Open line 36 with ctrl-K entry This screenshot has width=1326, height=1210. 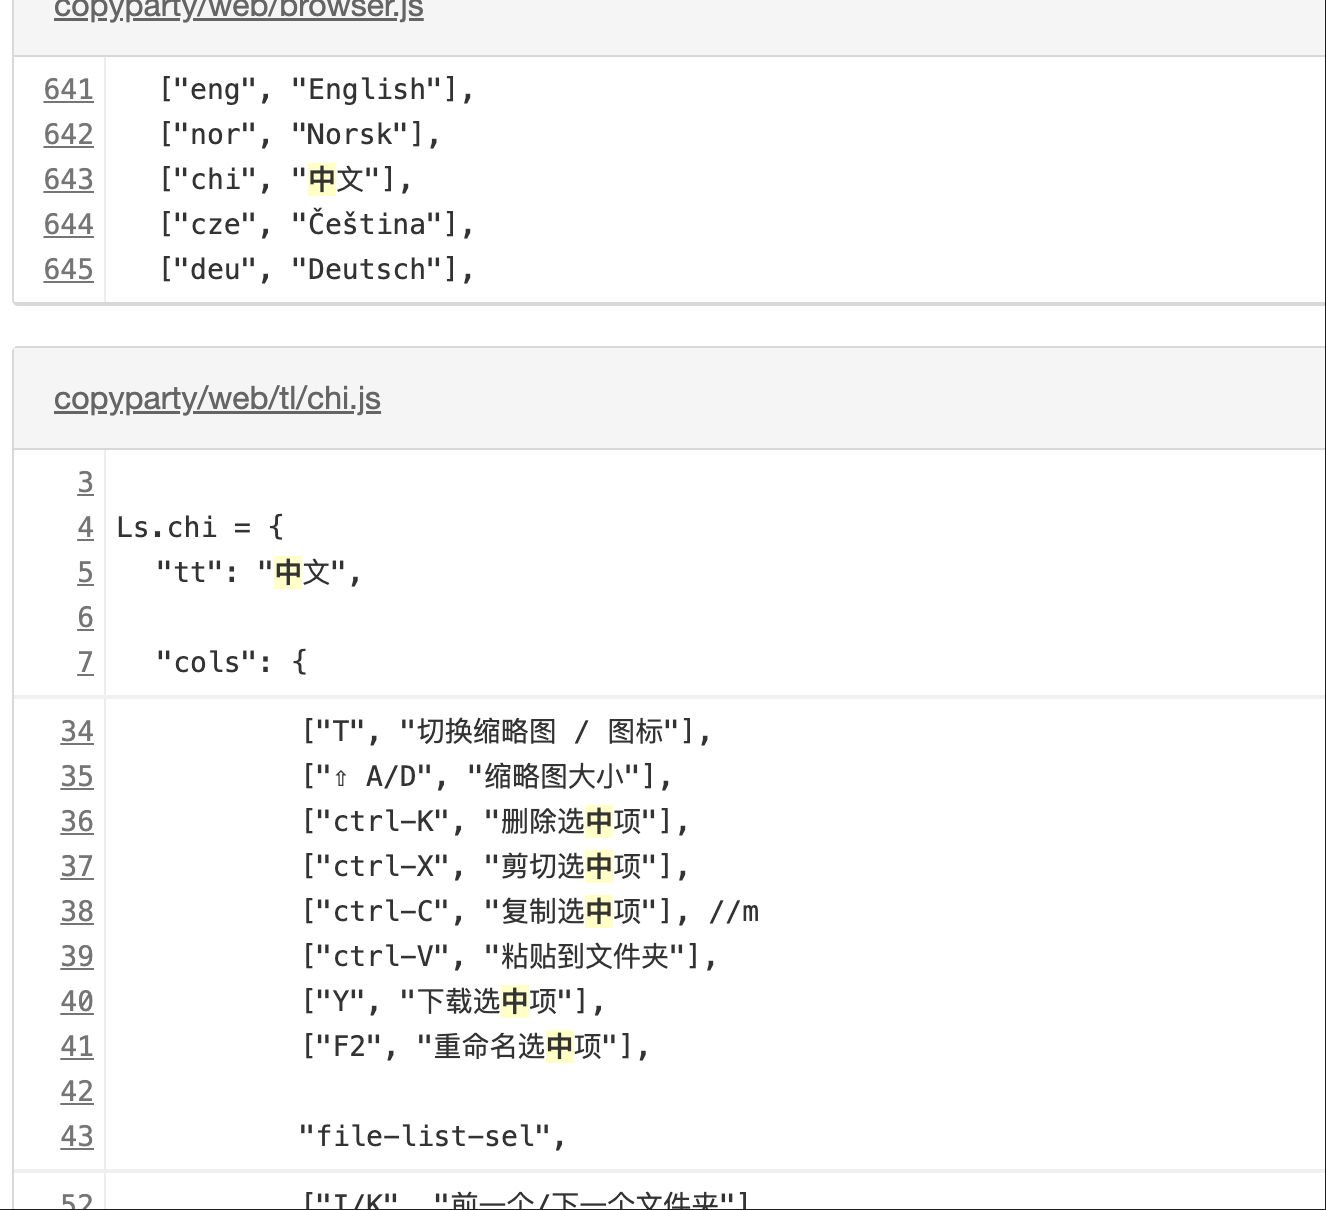coord(77,821)
